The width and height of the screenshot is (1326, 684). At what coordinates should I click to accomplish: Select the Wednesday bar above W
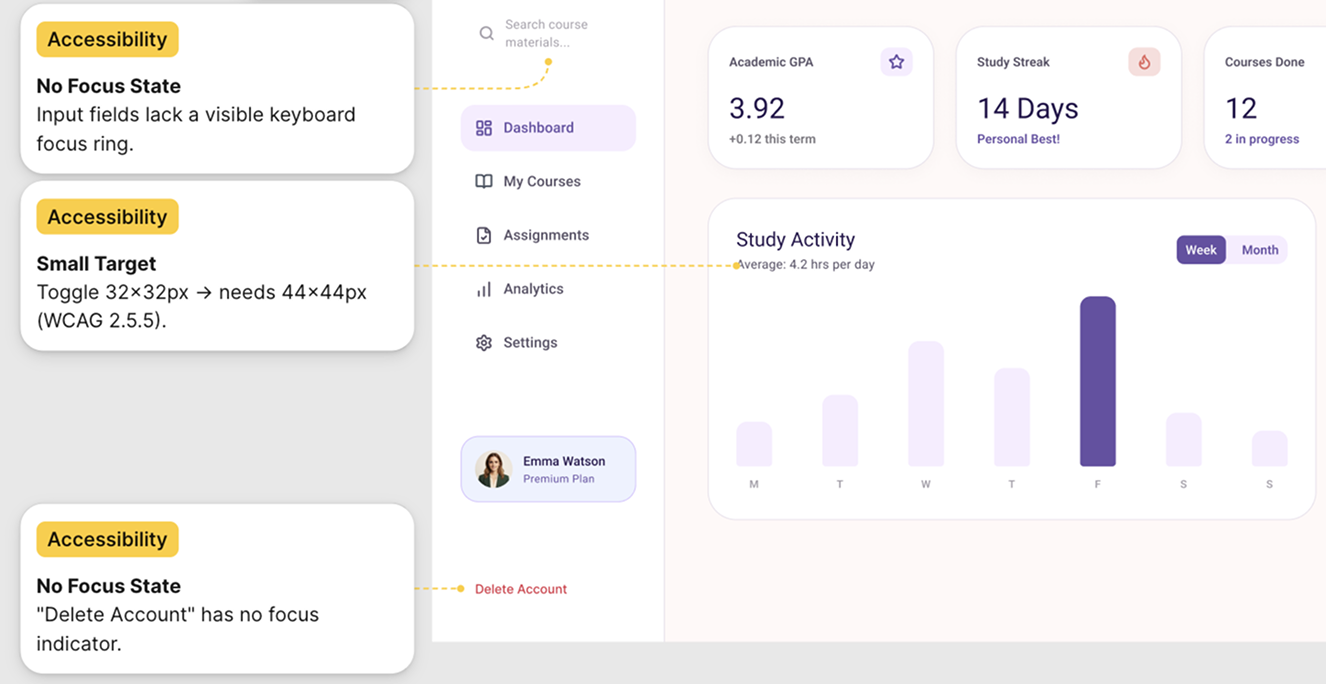pos(926,404)
